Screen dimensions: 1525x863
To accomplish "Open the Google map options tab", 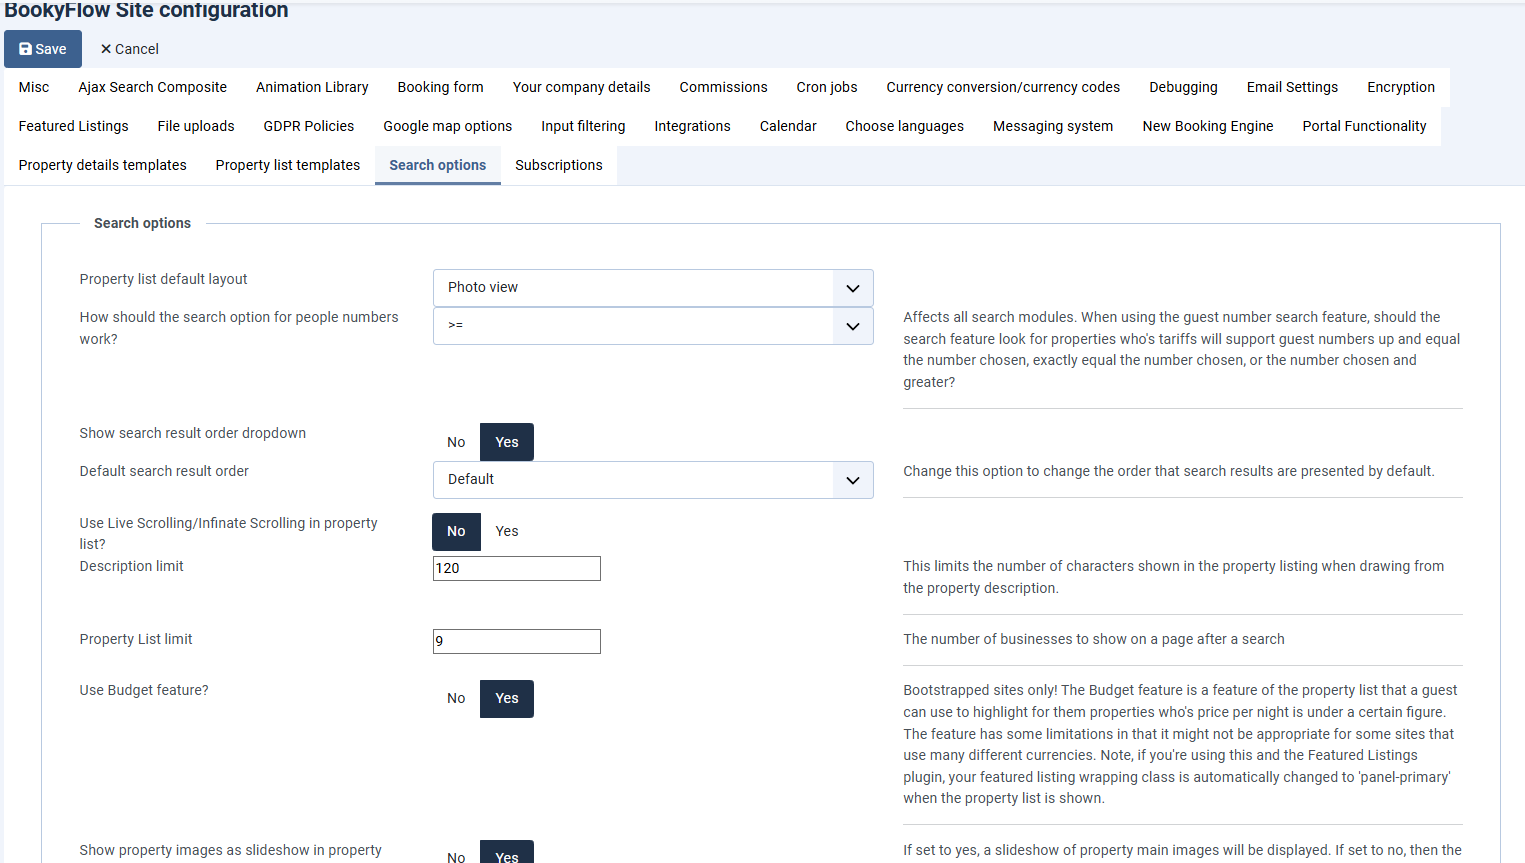I will [x=448, y=126].
